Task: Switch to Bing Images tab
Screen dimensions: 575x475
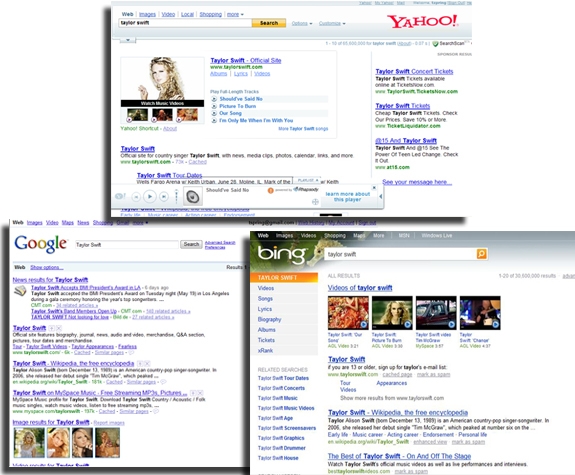Action: coord(284,235)
